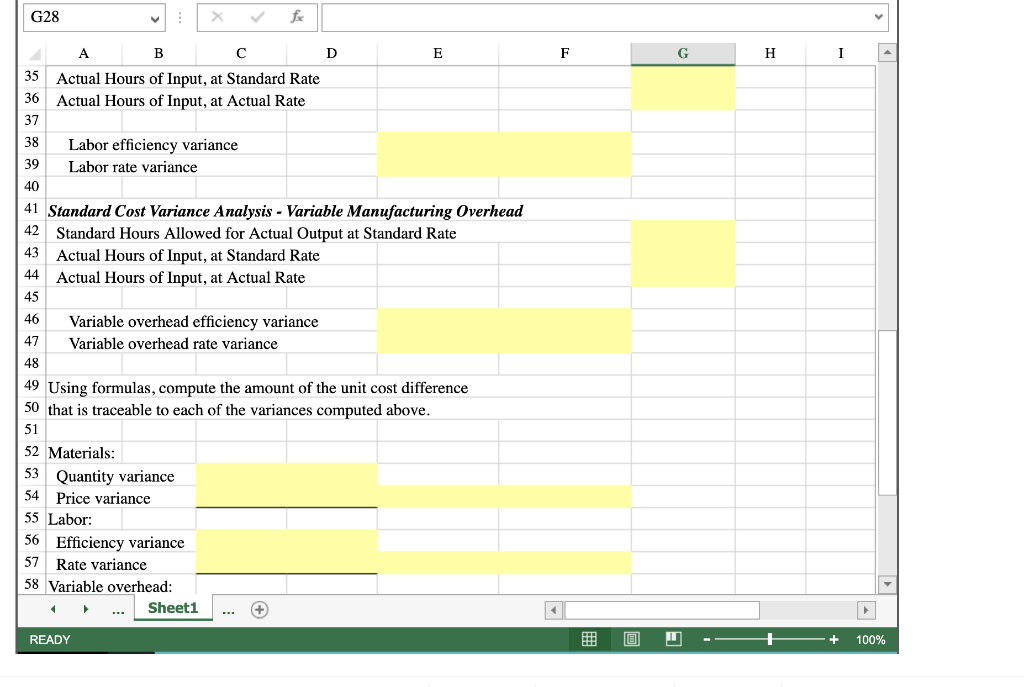This screenshot has width=1024, height=687.
Task: Select the Sheet1 tab
Action: [172, 608]
